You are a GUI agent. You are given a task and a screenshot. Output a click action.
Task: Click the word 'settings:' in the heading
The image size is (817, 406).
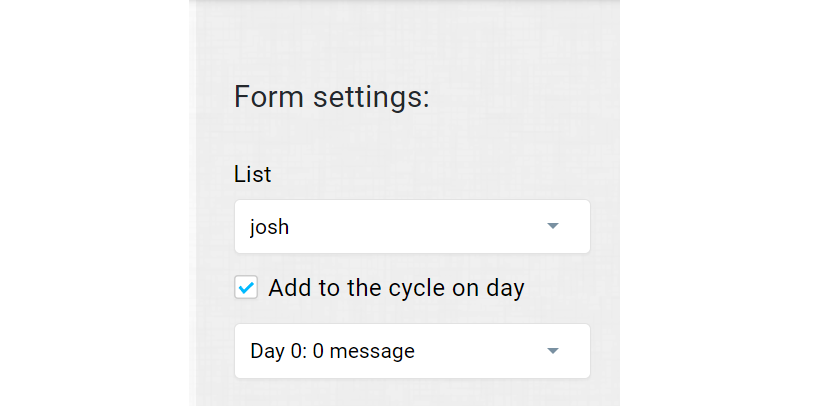point(369,97)
